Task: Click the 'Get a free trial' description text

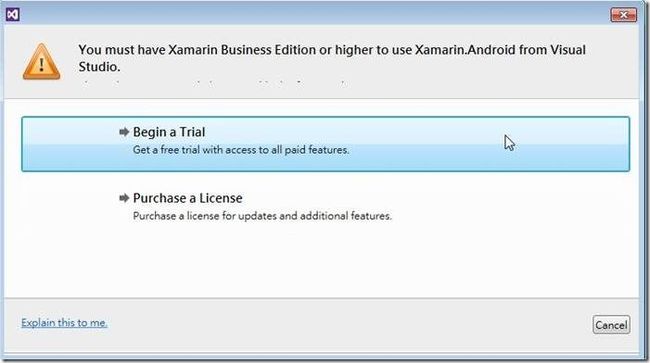Action: [x=241, y=150]
